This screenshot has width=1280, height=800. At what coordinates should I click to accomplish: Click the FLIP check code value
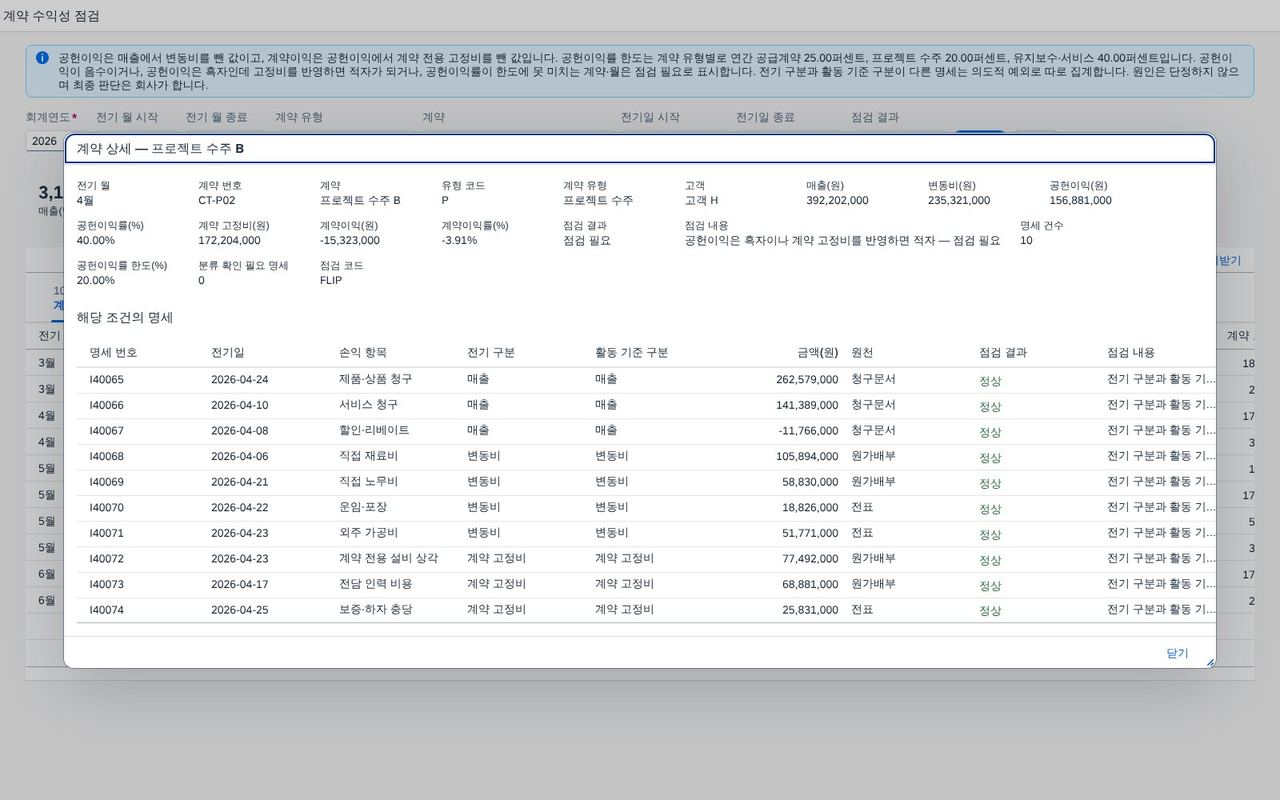(331, 280)
